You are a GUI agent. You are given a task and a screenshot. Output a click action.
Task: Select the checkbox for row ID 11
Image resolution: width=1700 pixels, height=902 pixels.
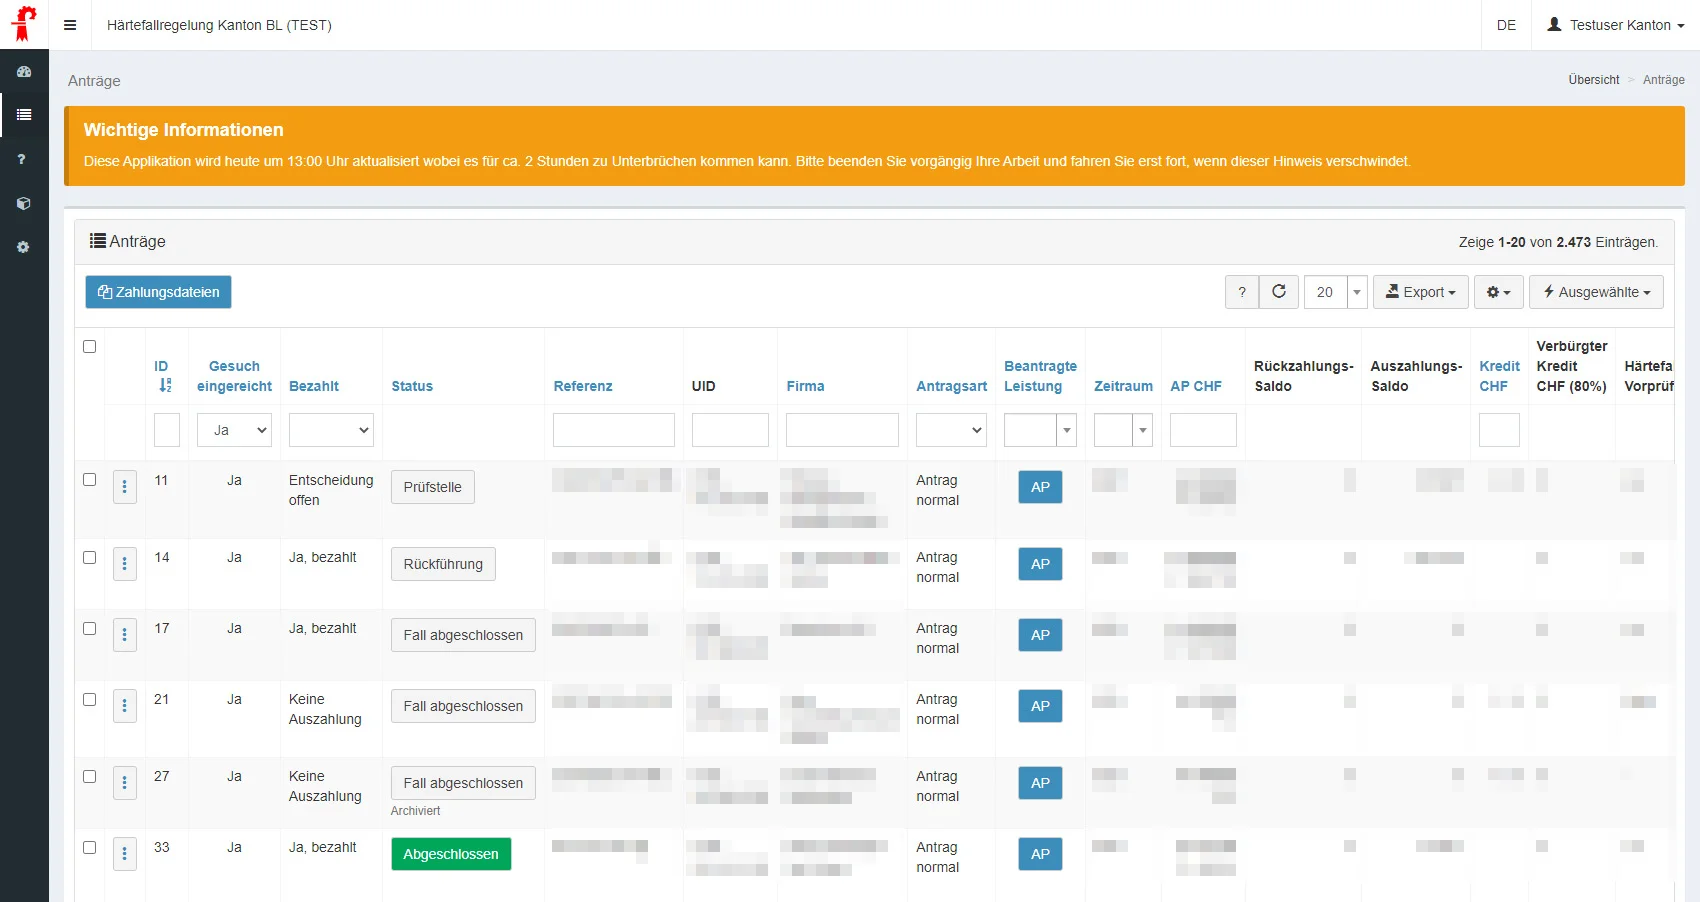point(90,480)
